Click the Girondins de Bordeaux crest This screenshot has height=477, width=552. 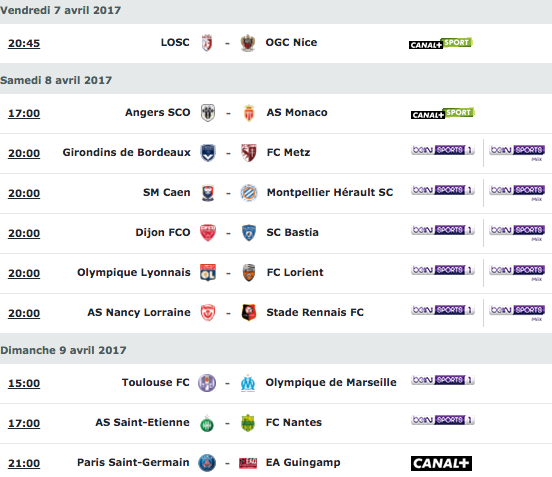pyautogui.click(x=208, y=153)
